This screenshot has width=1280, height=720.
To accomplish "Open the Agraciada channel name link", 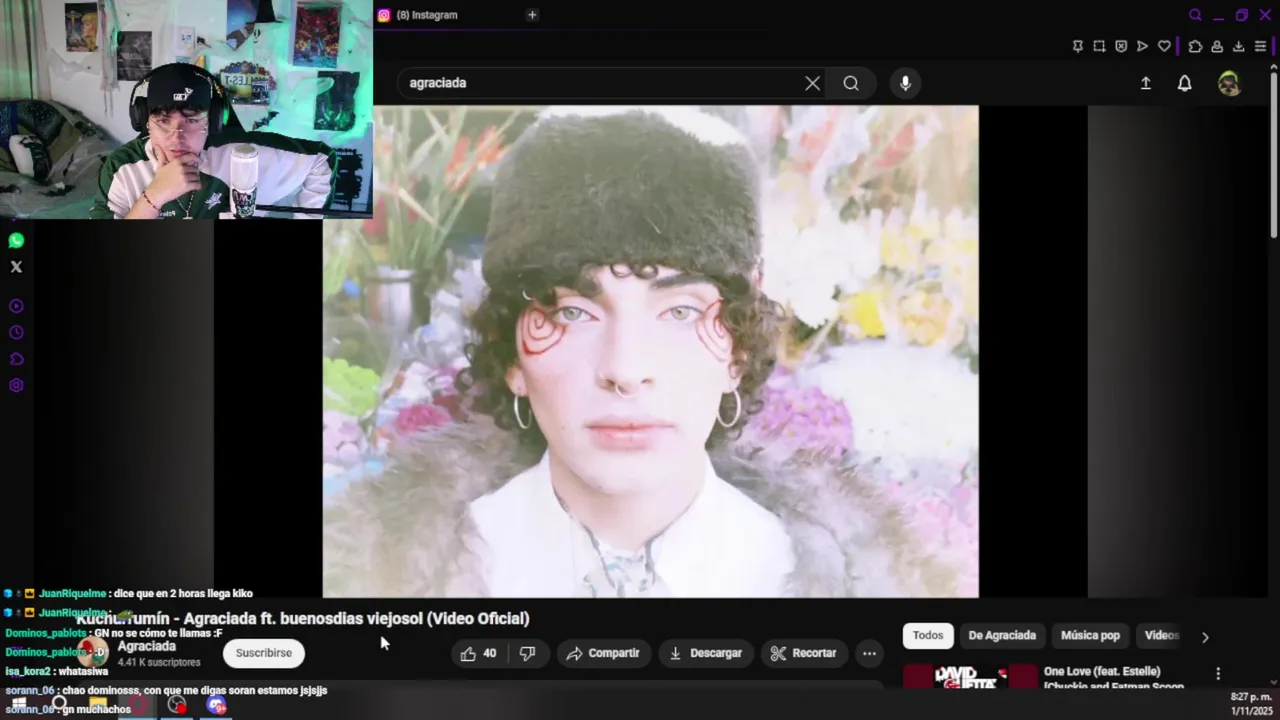I will tap(147, 646).
